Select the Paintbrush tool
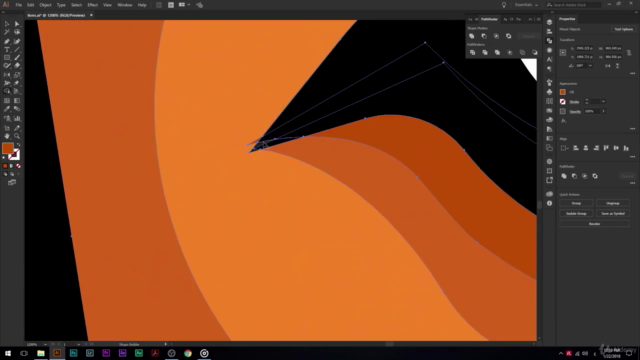640x360 pixels. (x=17, y=58)
